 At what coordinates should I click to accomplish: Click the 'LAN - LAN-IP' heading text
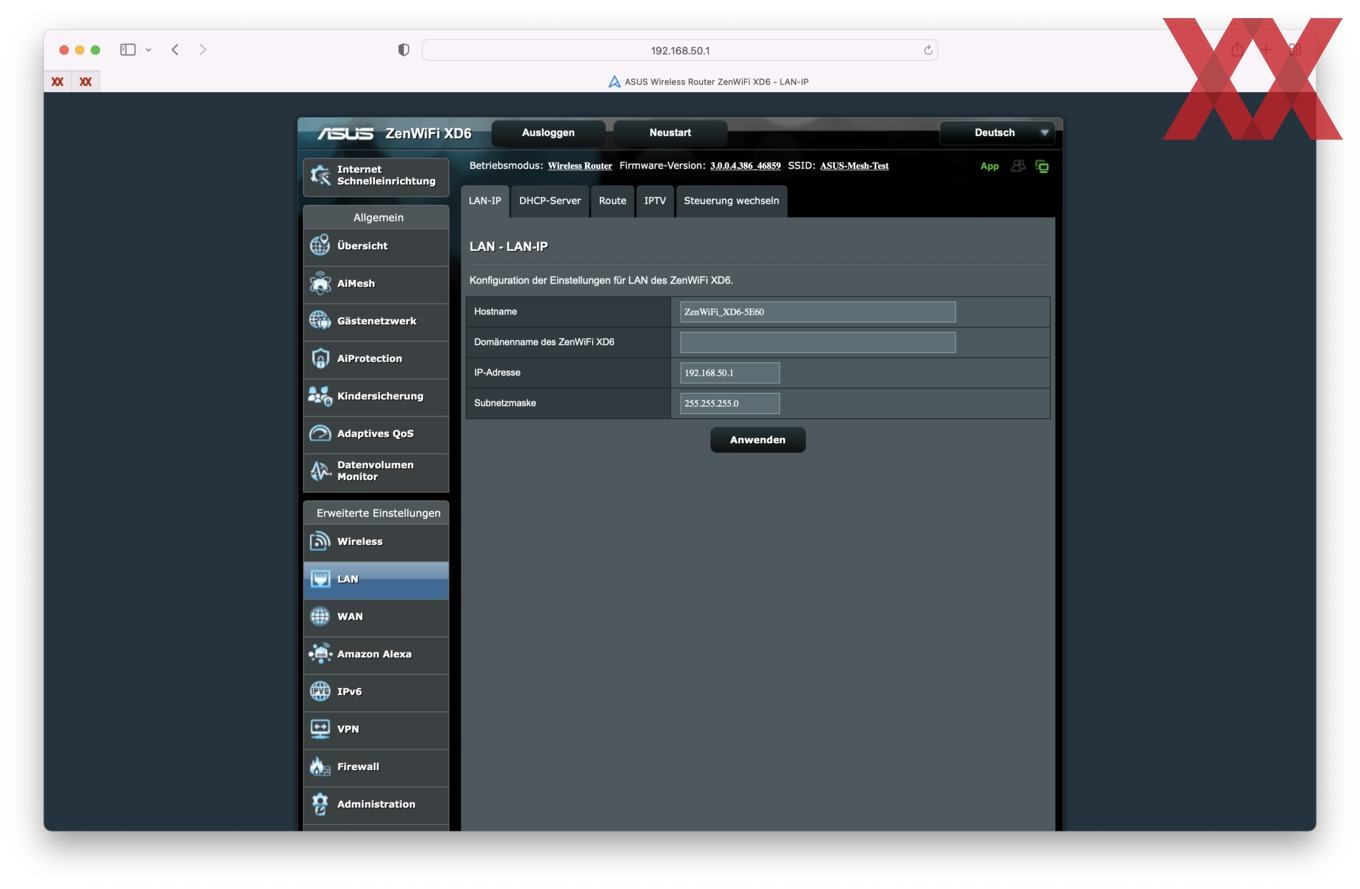click(x=508, y=246)
